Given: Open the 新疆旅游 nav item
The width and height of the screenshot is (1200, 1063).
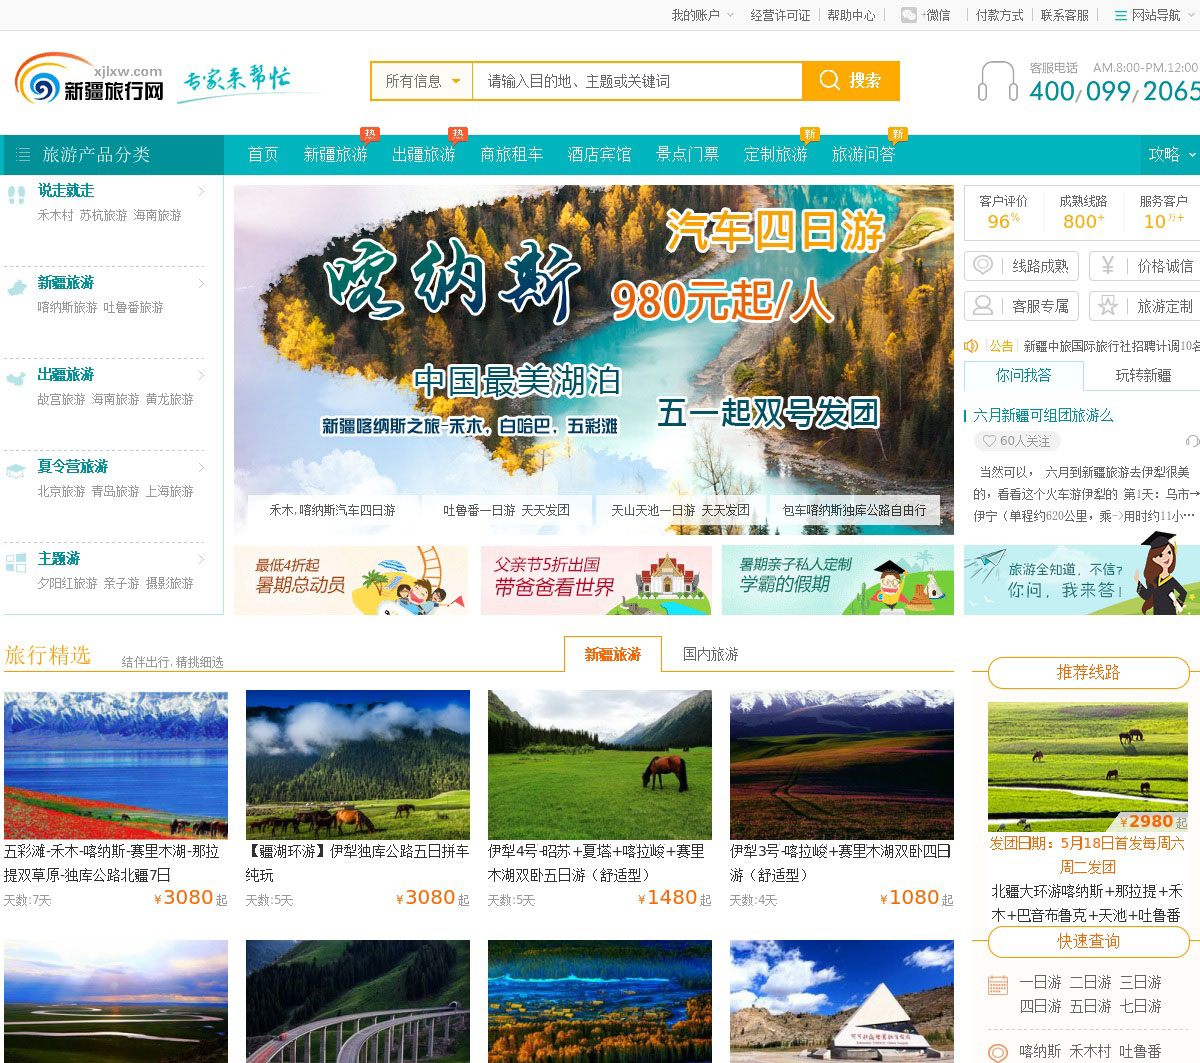Looking at the screenshot, I should click(x=335, y=155).
